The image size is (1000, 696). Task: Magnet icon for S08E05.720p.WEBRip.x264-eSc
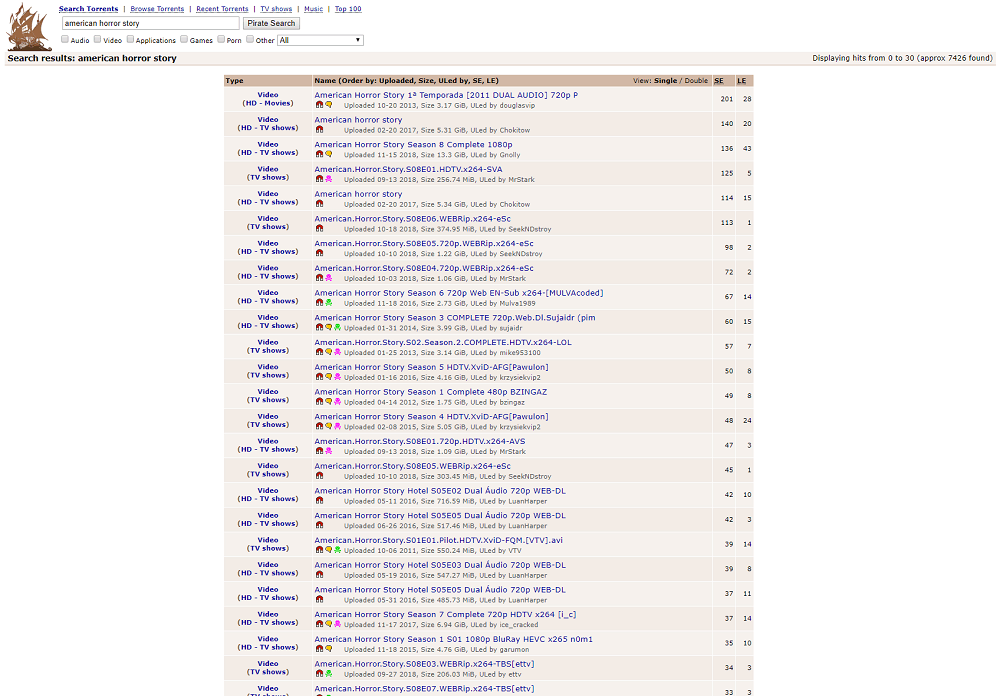pos(320,253)
